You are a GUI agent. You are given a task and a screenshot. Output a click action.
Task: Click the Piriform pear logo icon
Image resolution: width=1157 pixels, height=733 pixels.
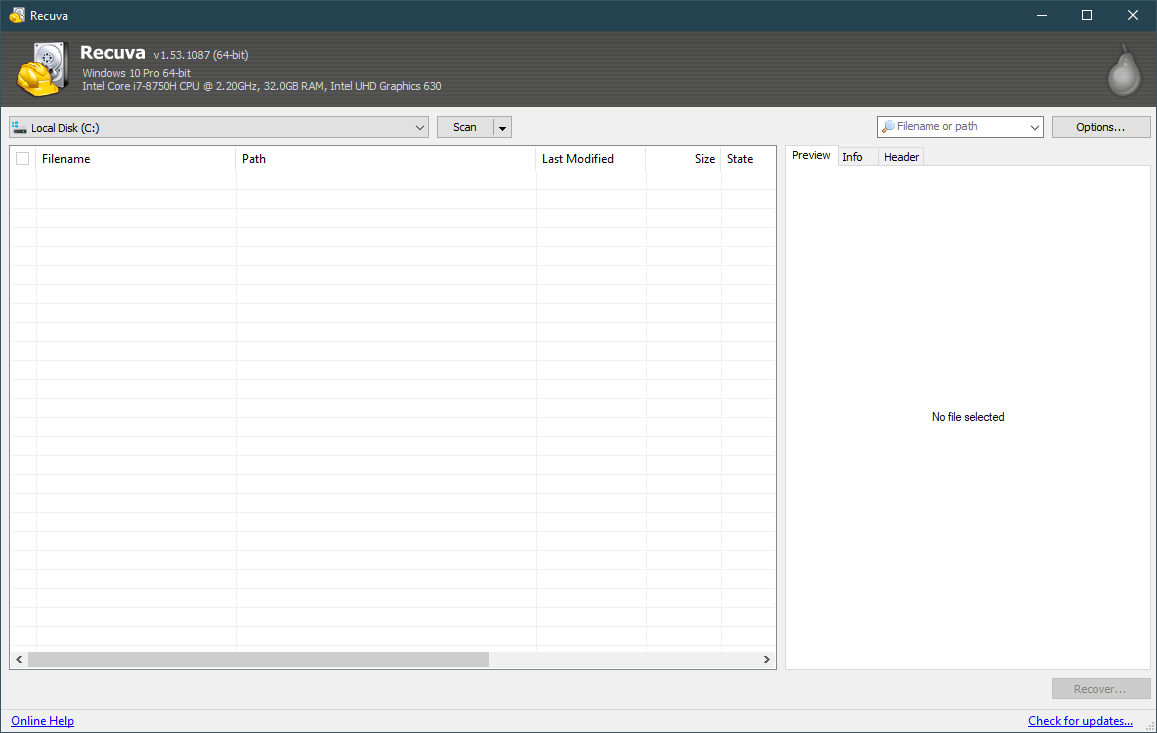pyautogui.click(x=1125, y=72)
